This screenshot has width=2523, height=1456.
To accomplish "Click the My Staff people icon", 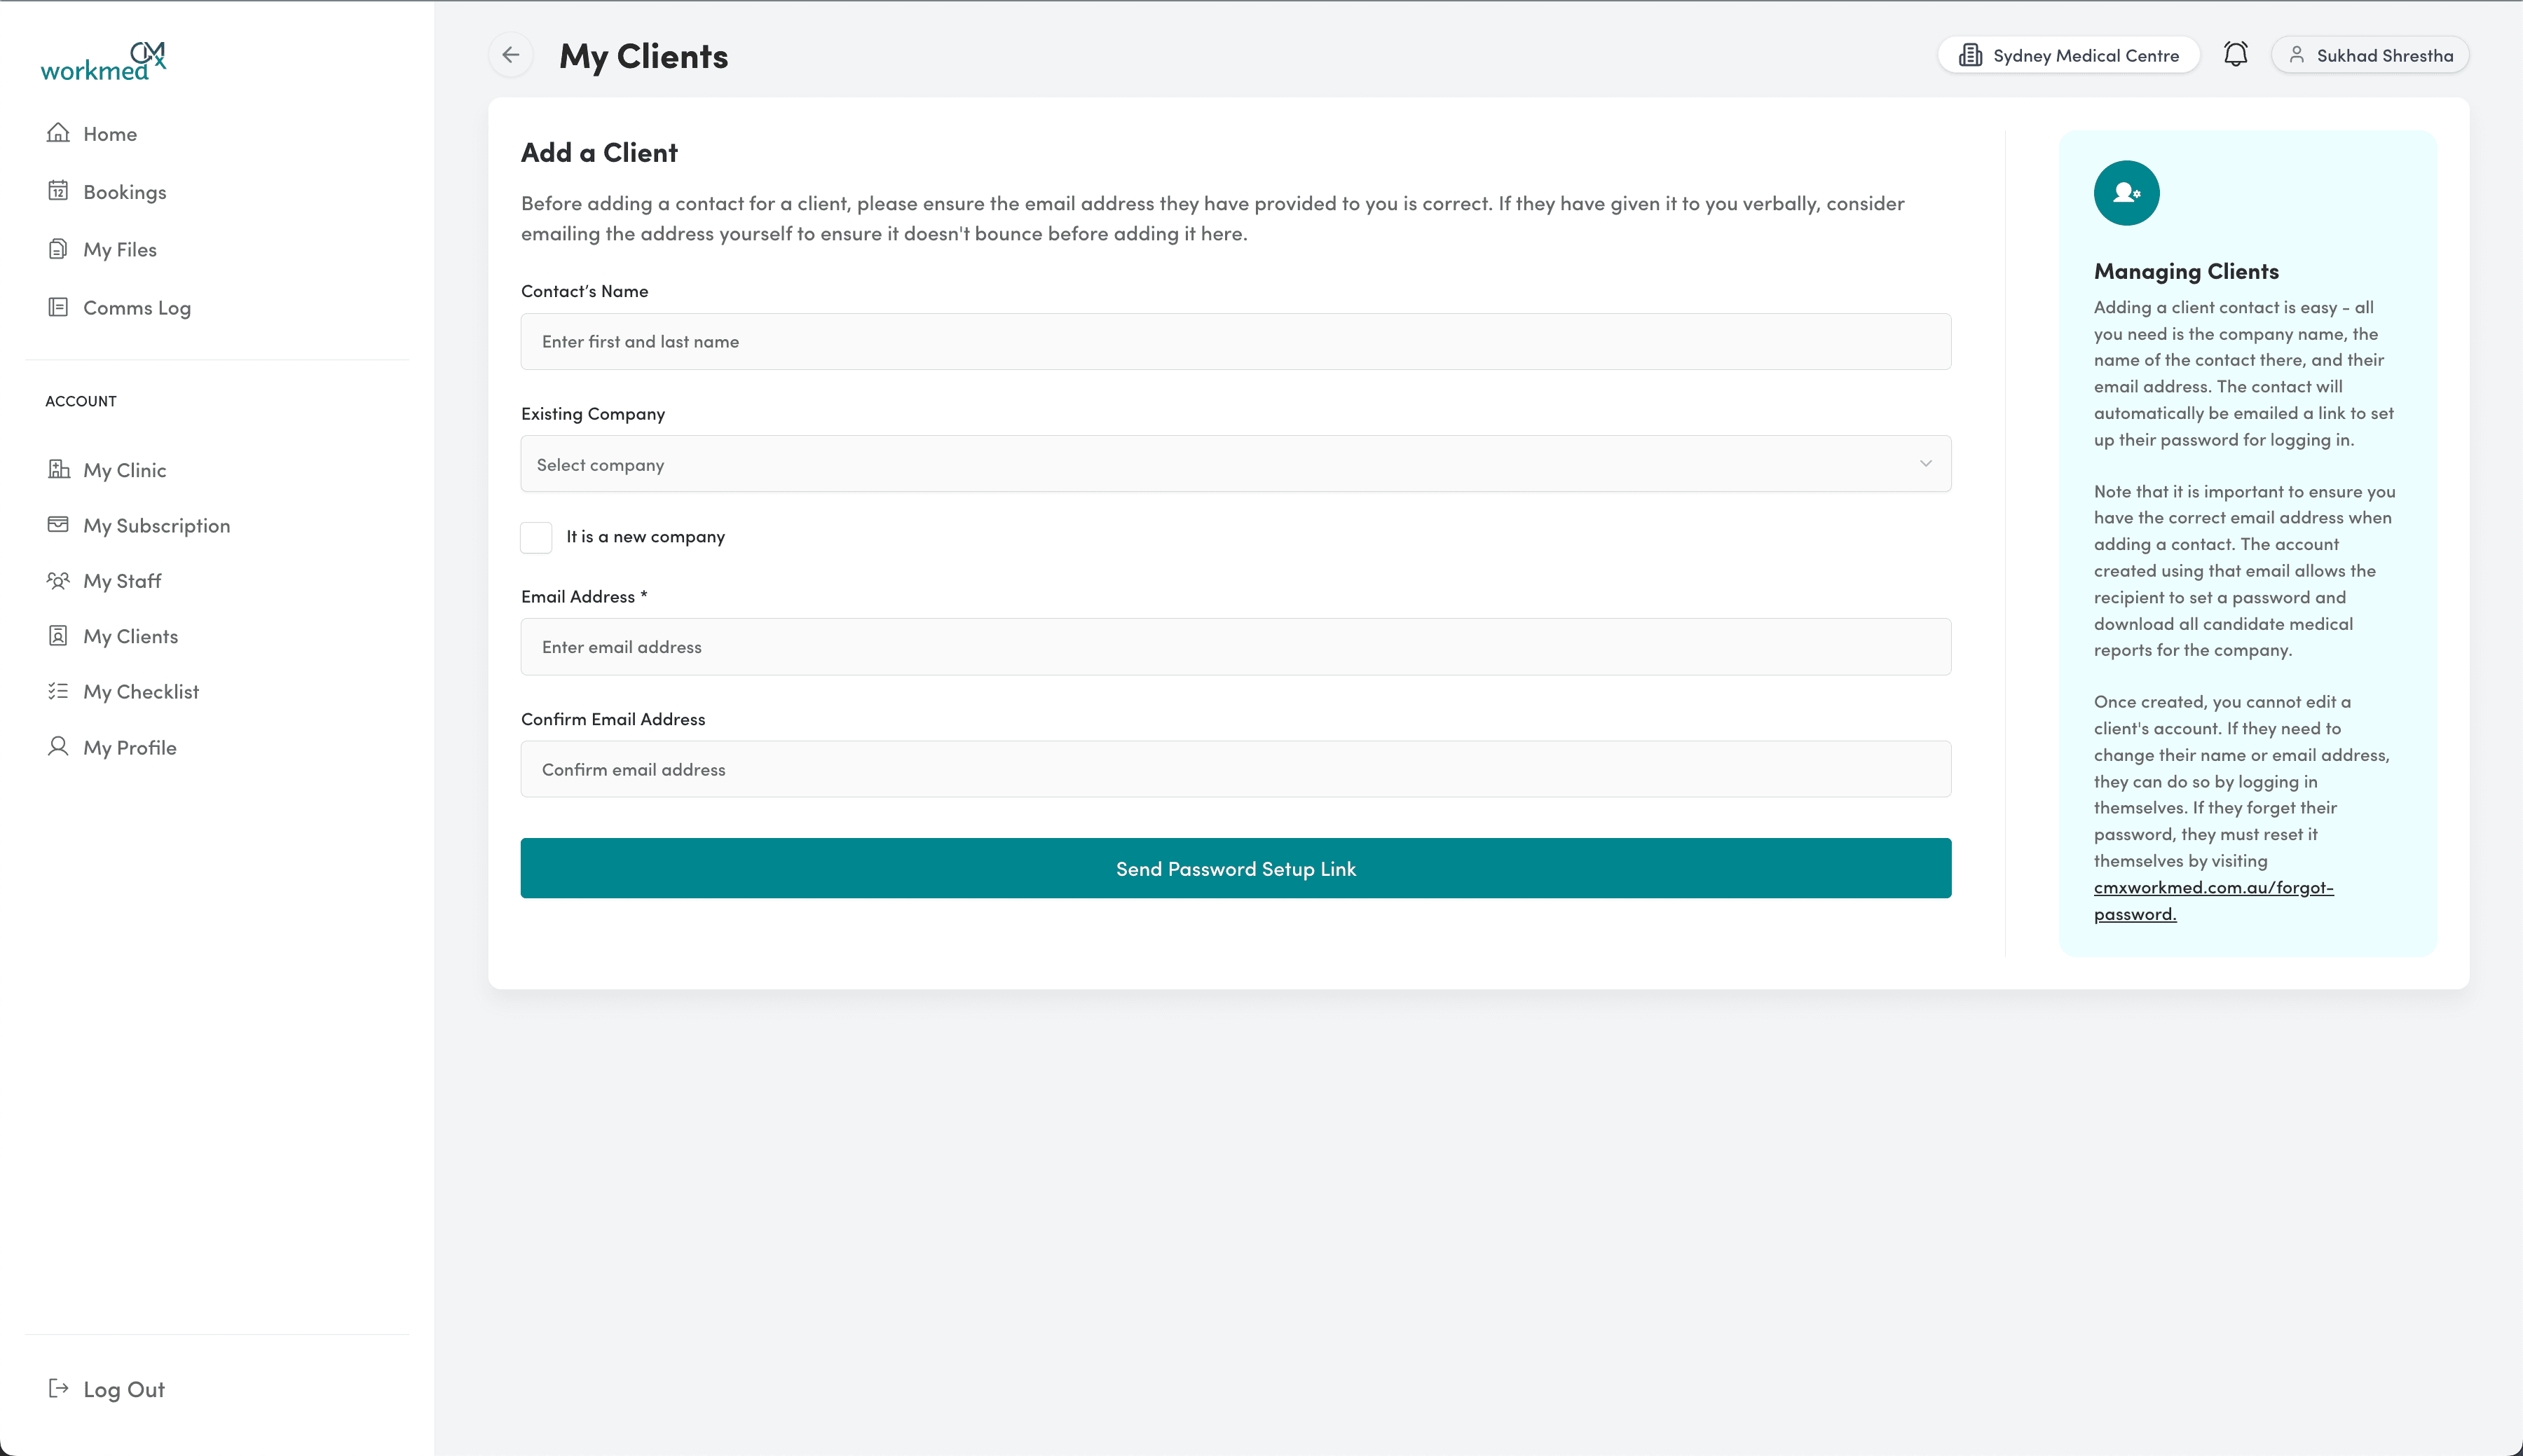I will tap(58, 580).
